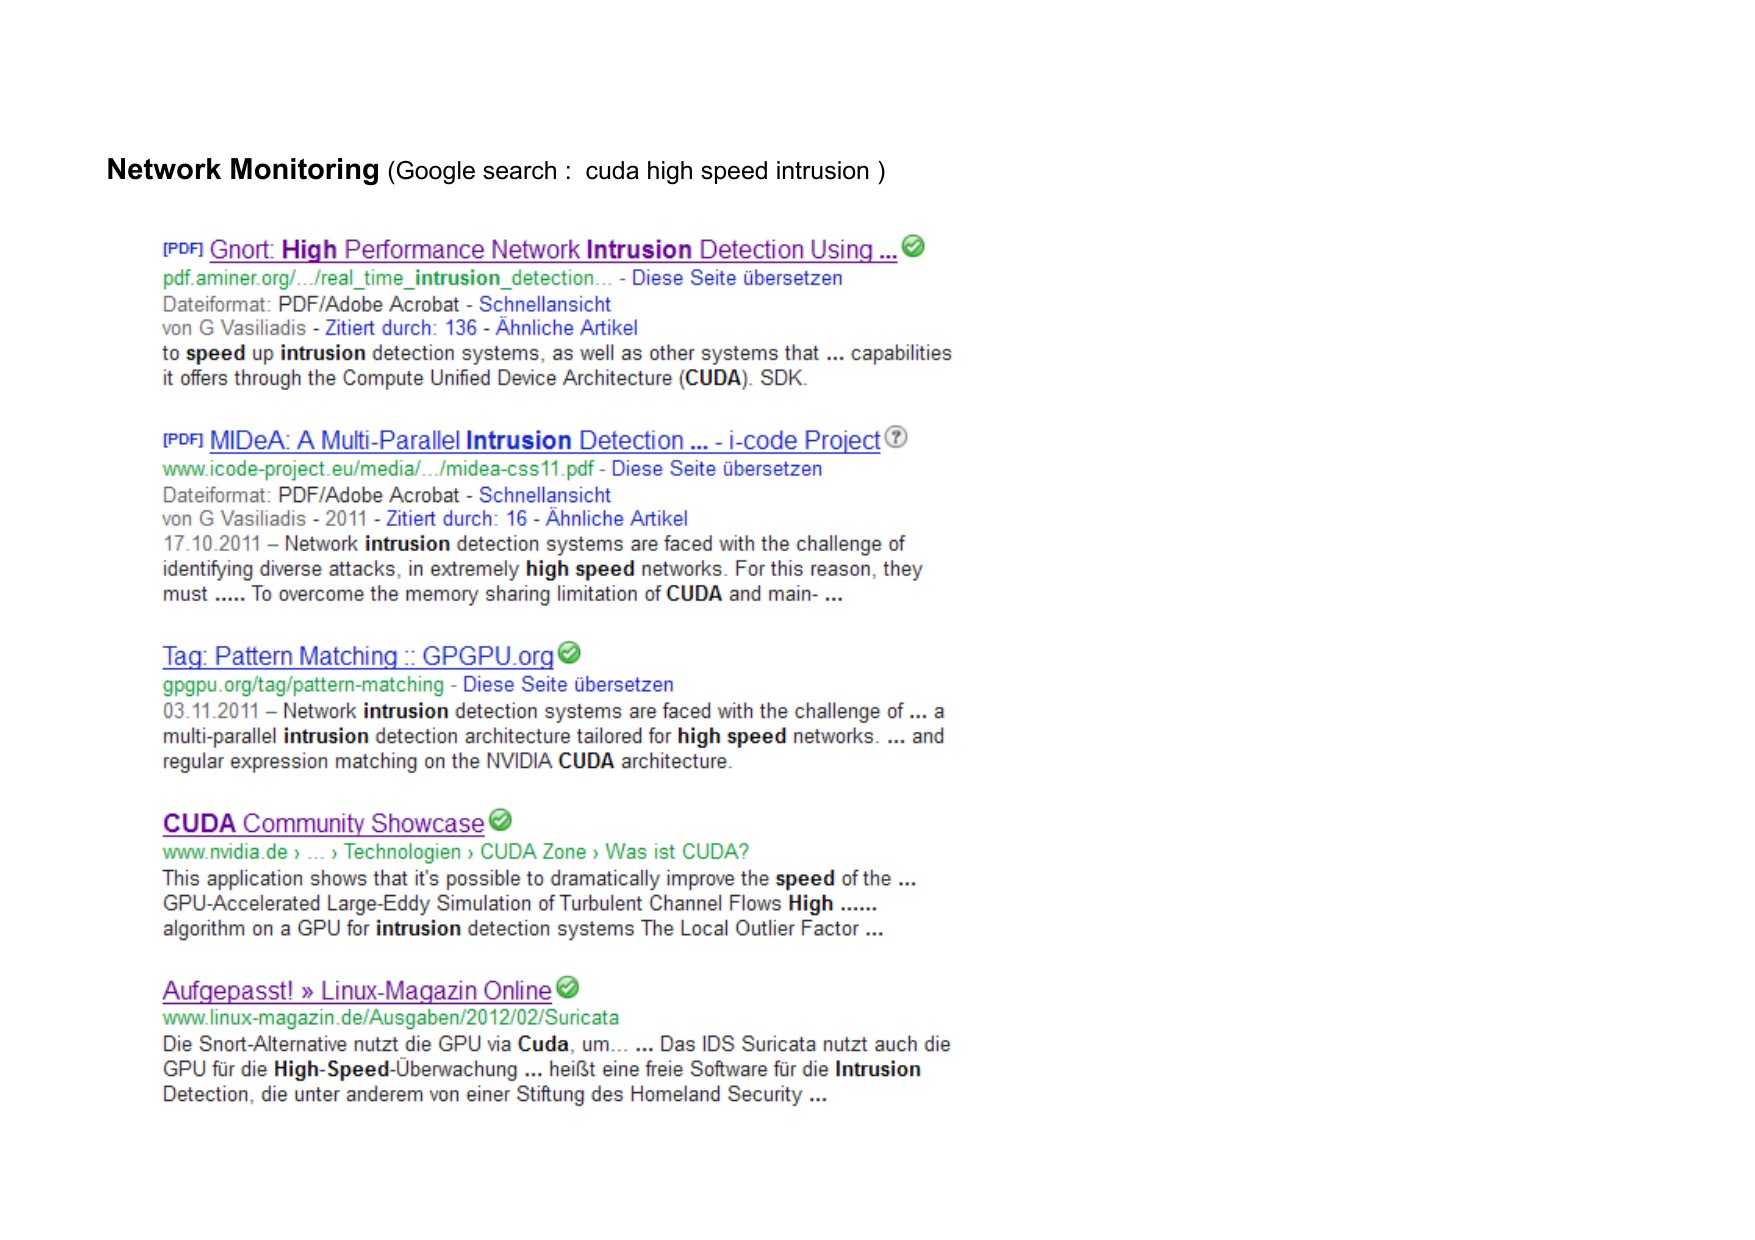
Task: Open Schnellansicht for the Gnort PDF
Action: coord(544,304)
